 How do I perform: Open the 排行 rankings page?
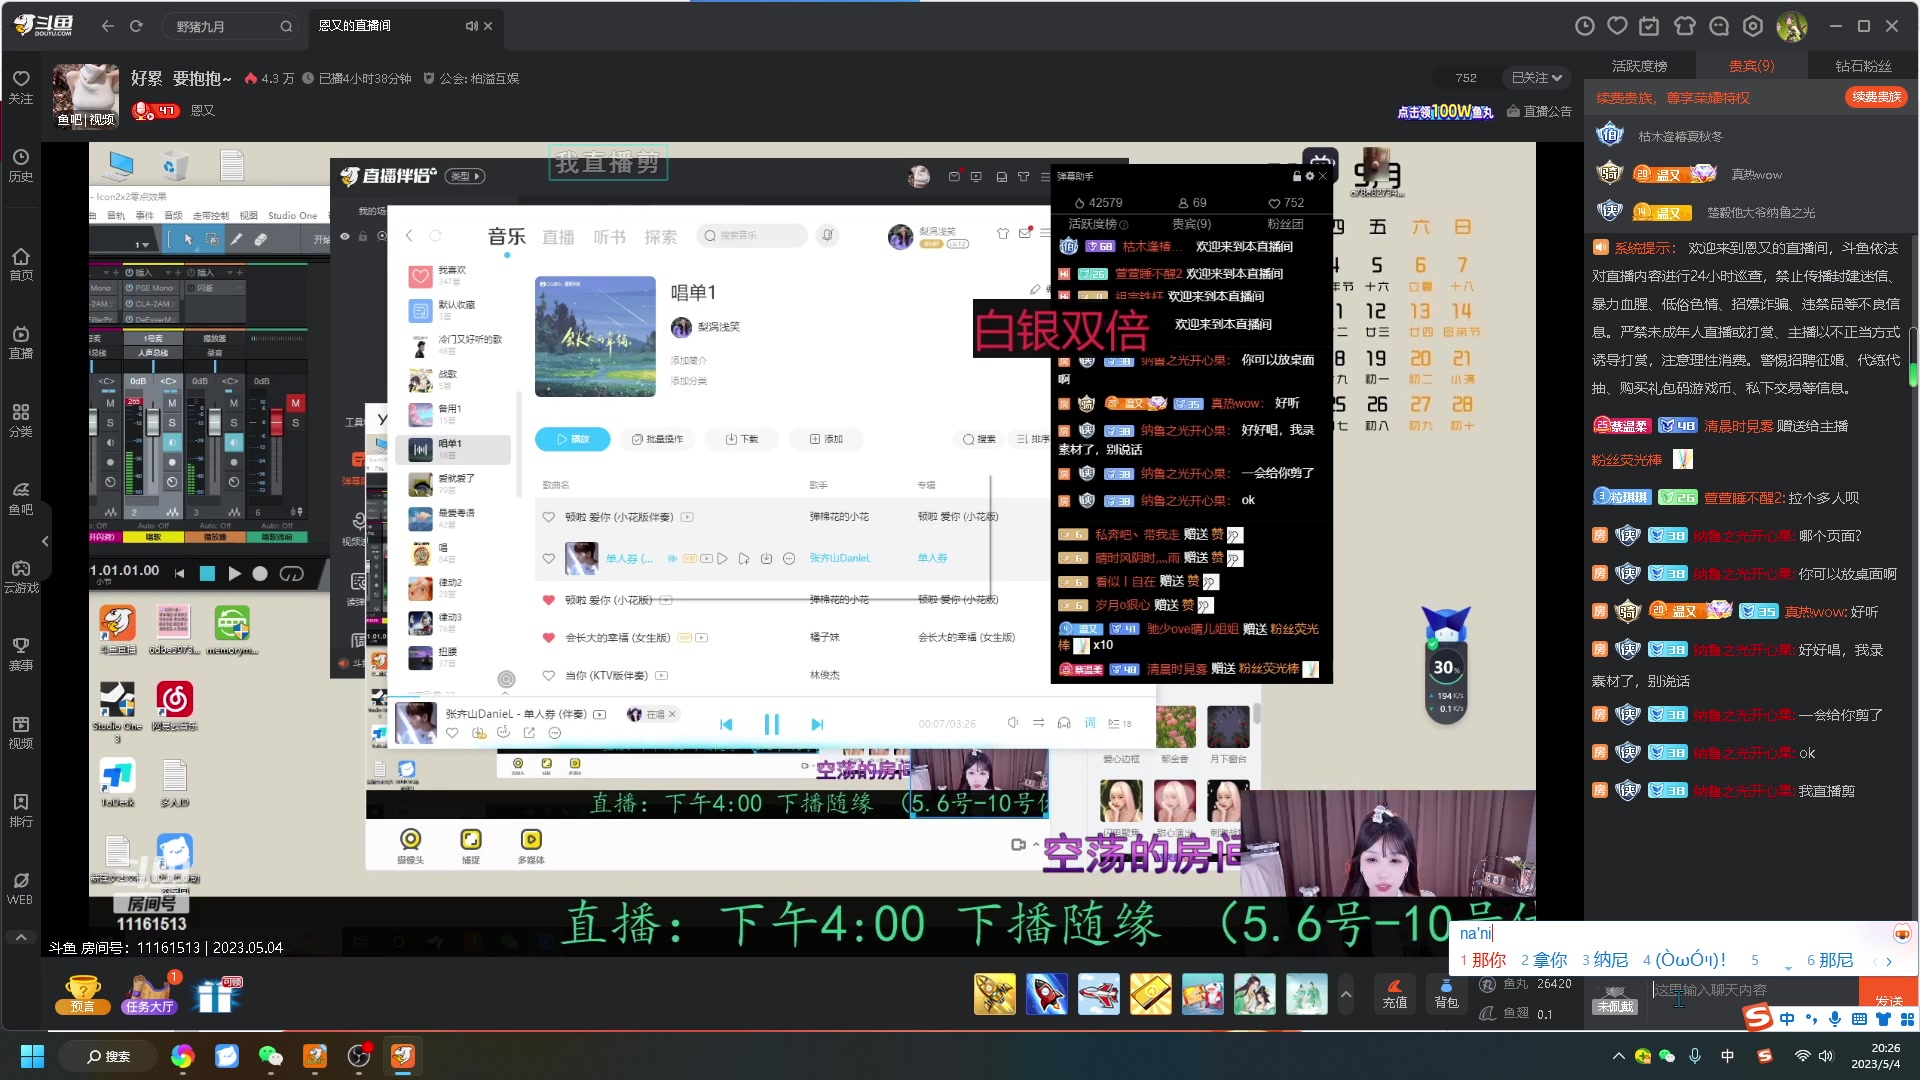21,810
